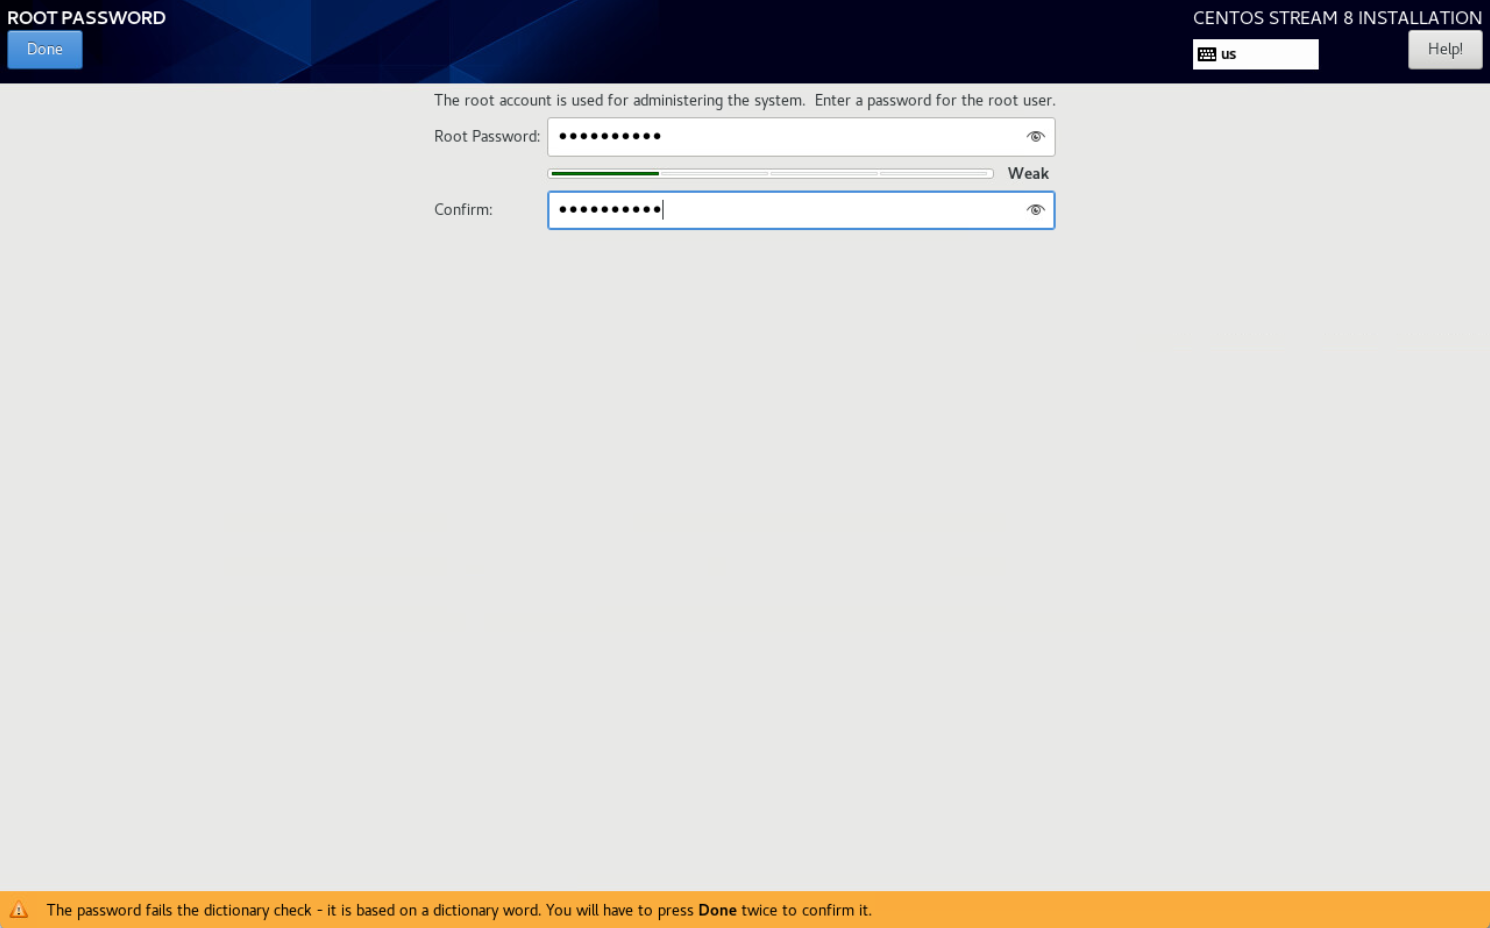Click the keyboard icon beside us
Screen dimensions: 1490x928
tap(1207, 54)
